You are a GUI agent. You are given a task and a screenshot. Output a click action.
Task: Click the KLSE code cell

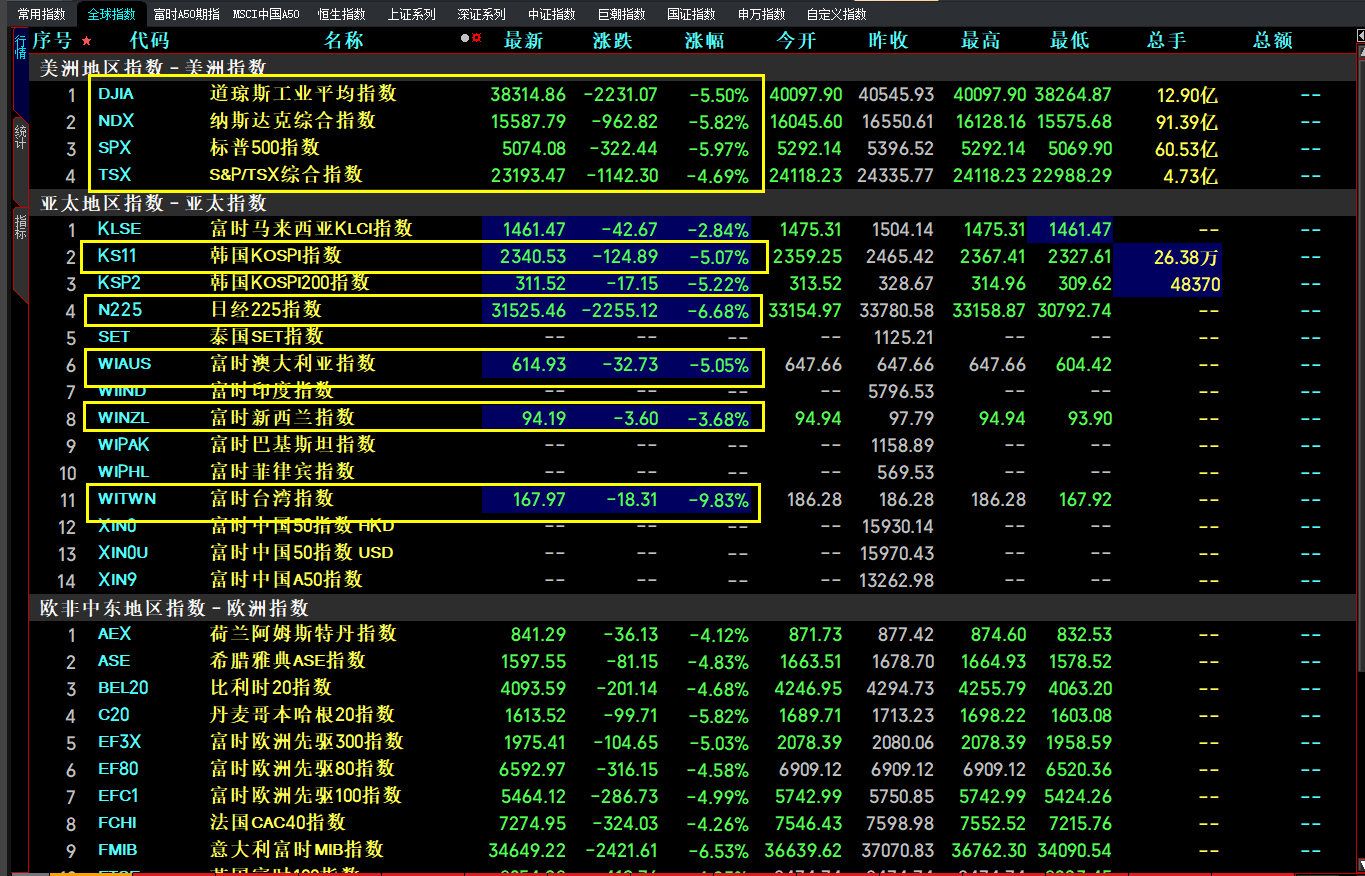coord(119,229)
